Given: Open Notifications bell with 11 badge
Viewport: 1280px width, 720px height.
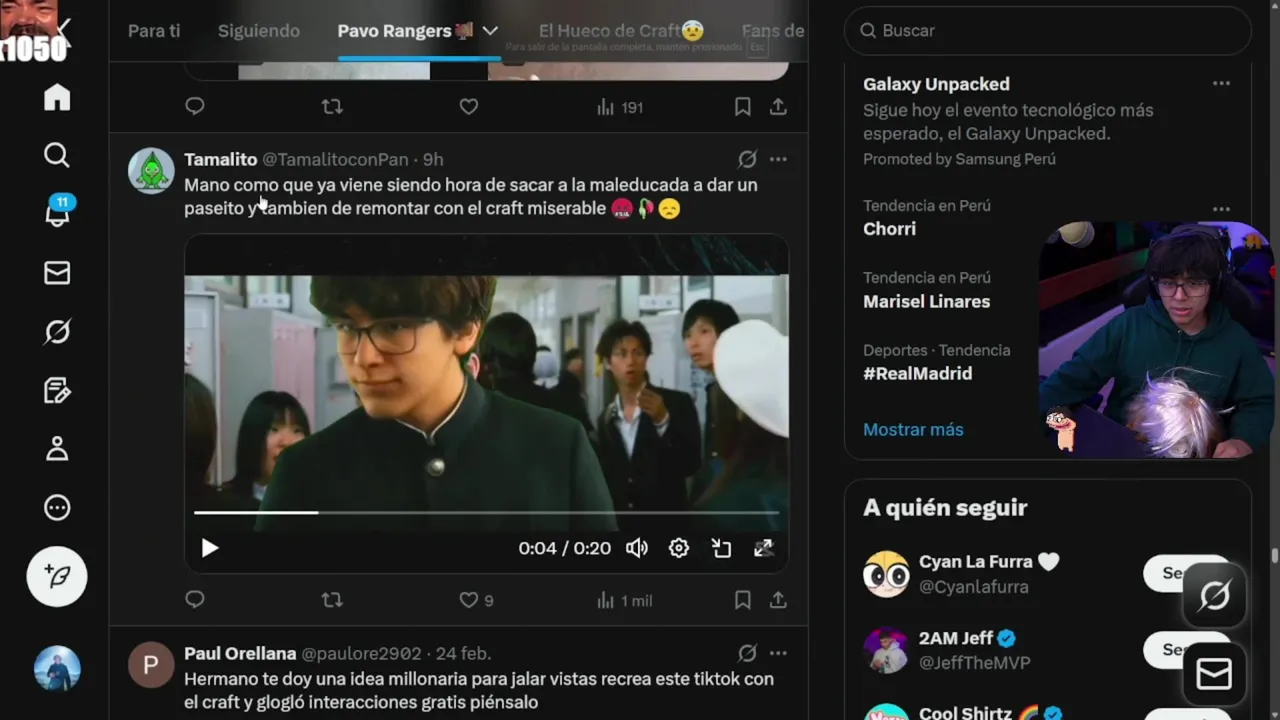Looking at the screenshot, I should click(x=57, y=213).
